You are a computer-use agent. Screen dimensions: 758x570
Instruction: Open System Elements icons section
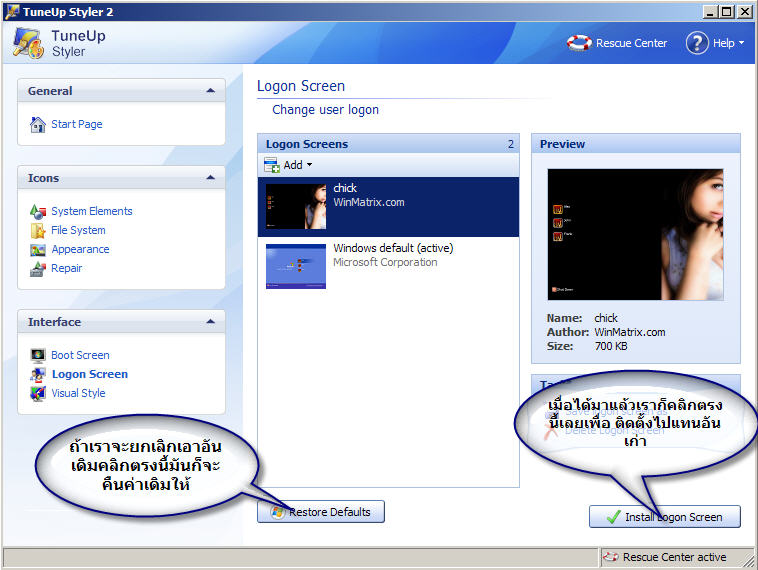(91, 211)
